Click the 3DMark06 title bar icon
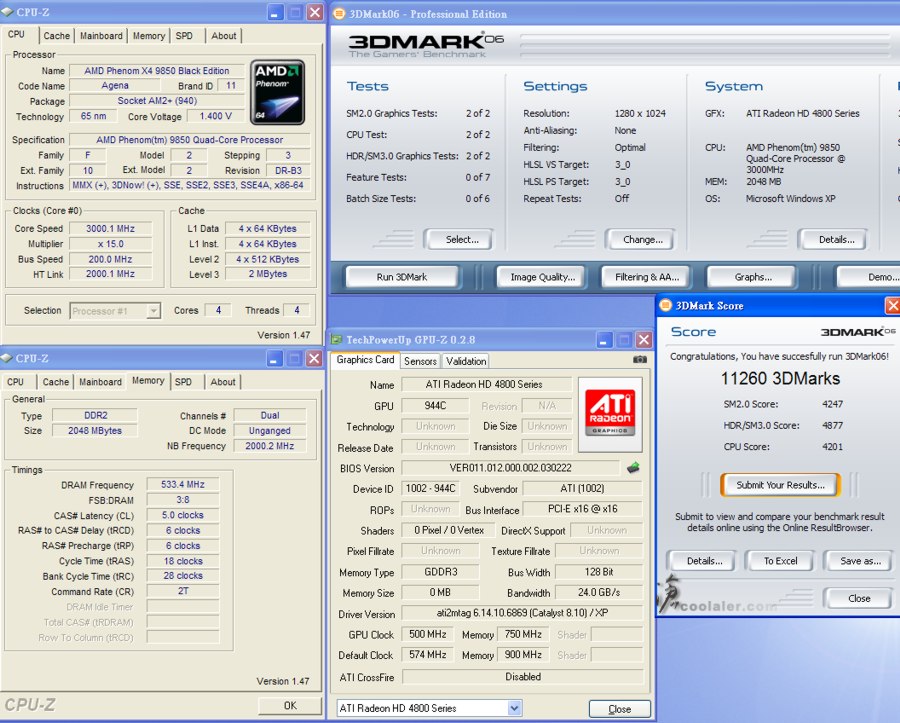Viewport: 900px width, 723px height. [x=339, y=14]
